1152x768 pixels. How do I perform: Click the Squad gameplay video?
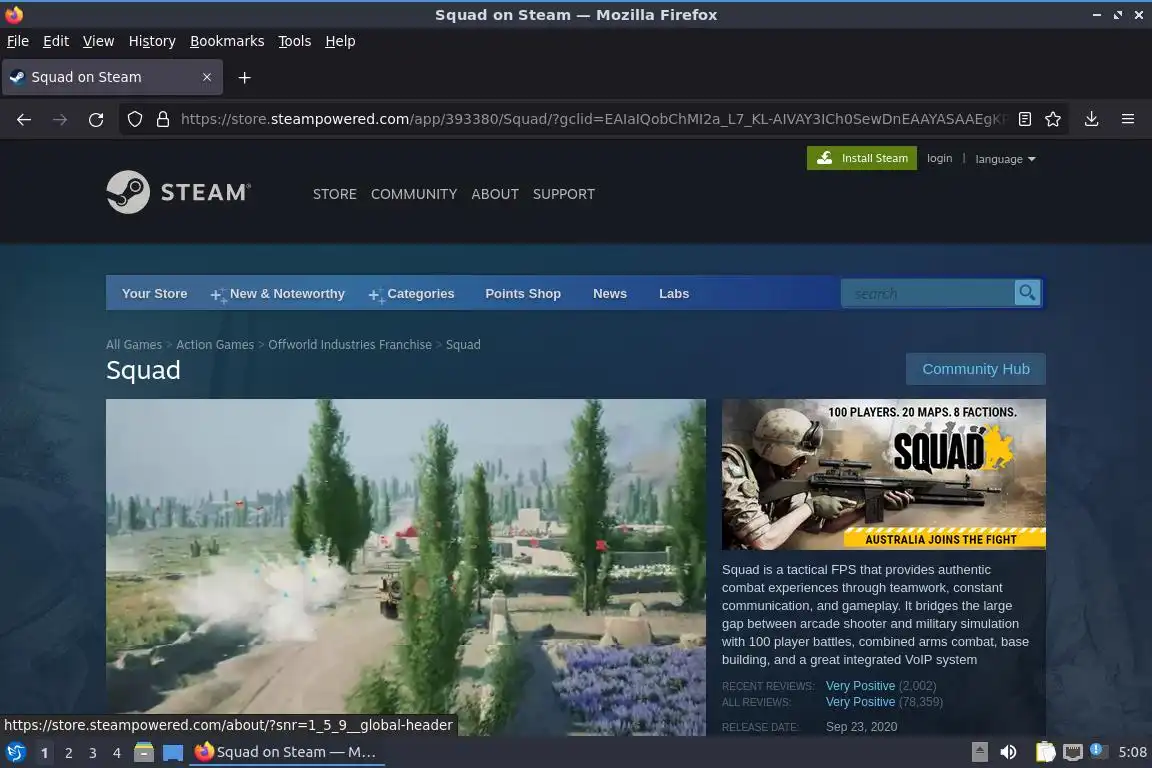tap(406, 567)
